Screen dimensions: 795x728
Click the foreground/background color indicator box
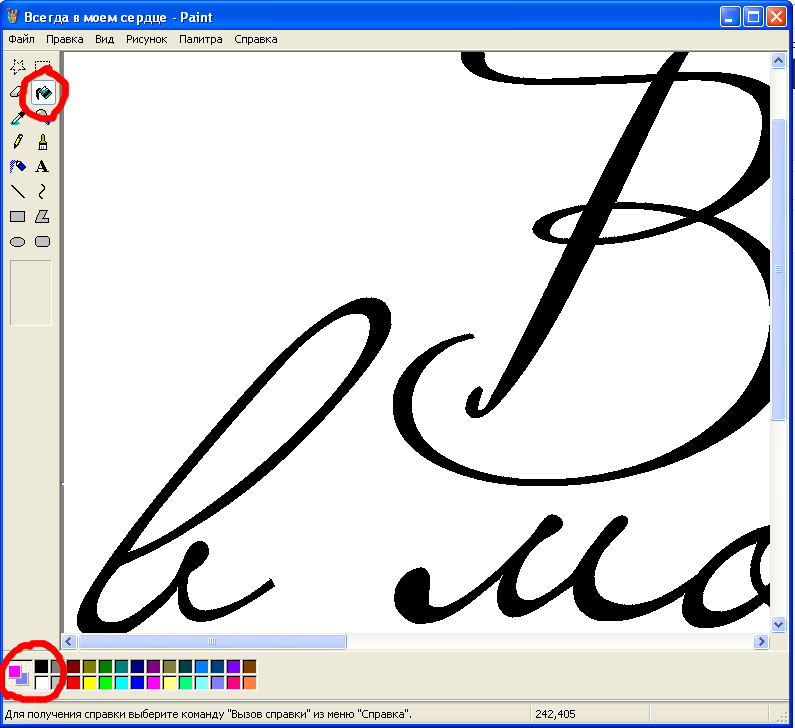18,675
